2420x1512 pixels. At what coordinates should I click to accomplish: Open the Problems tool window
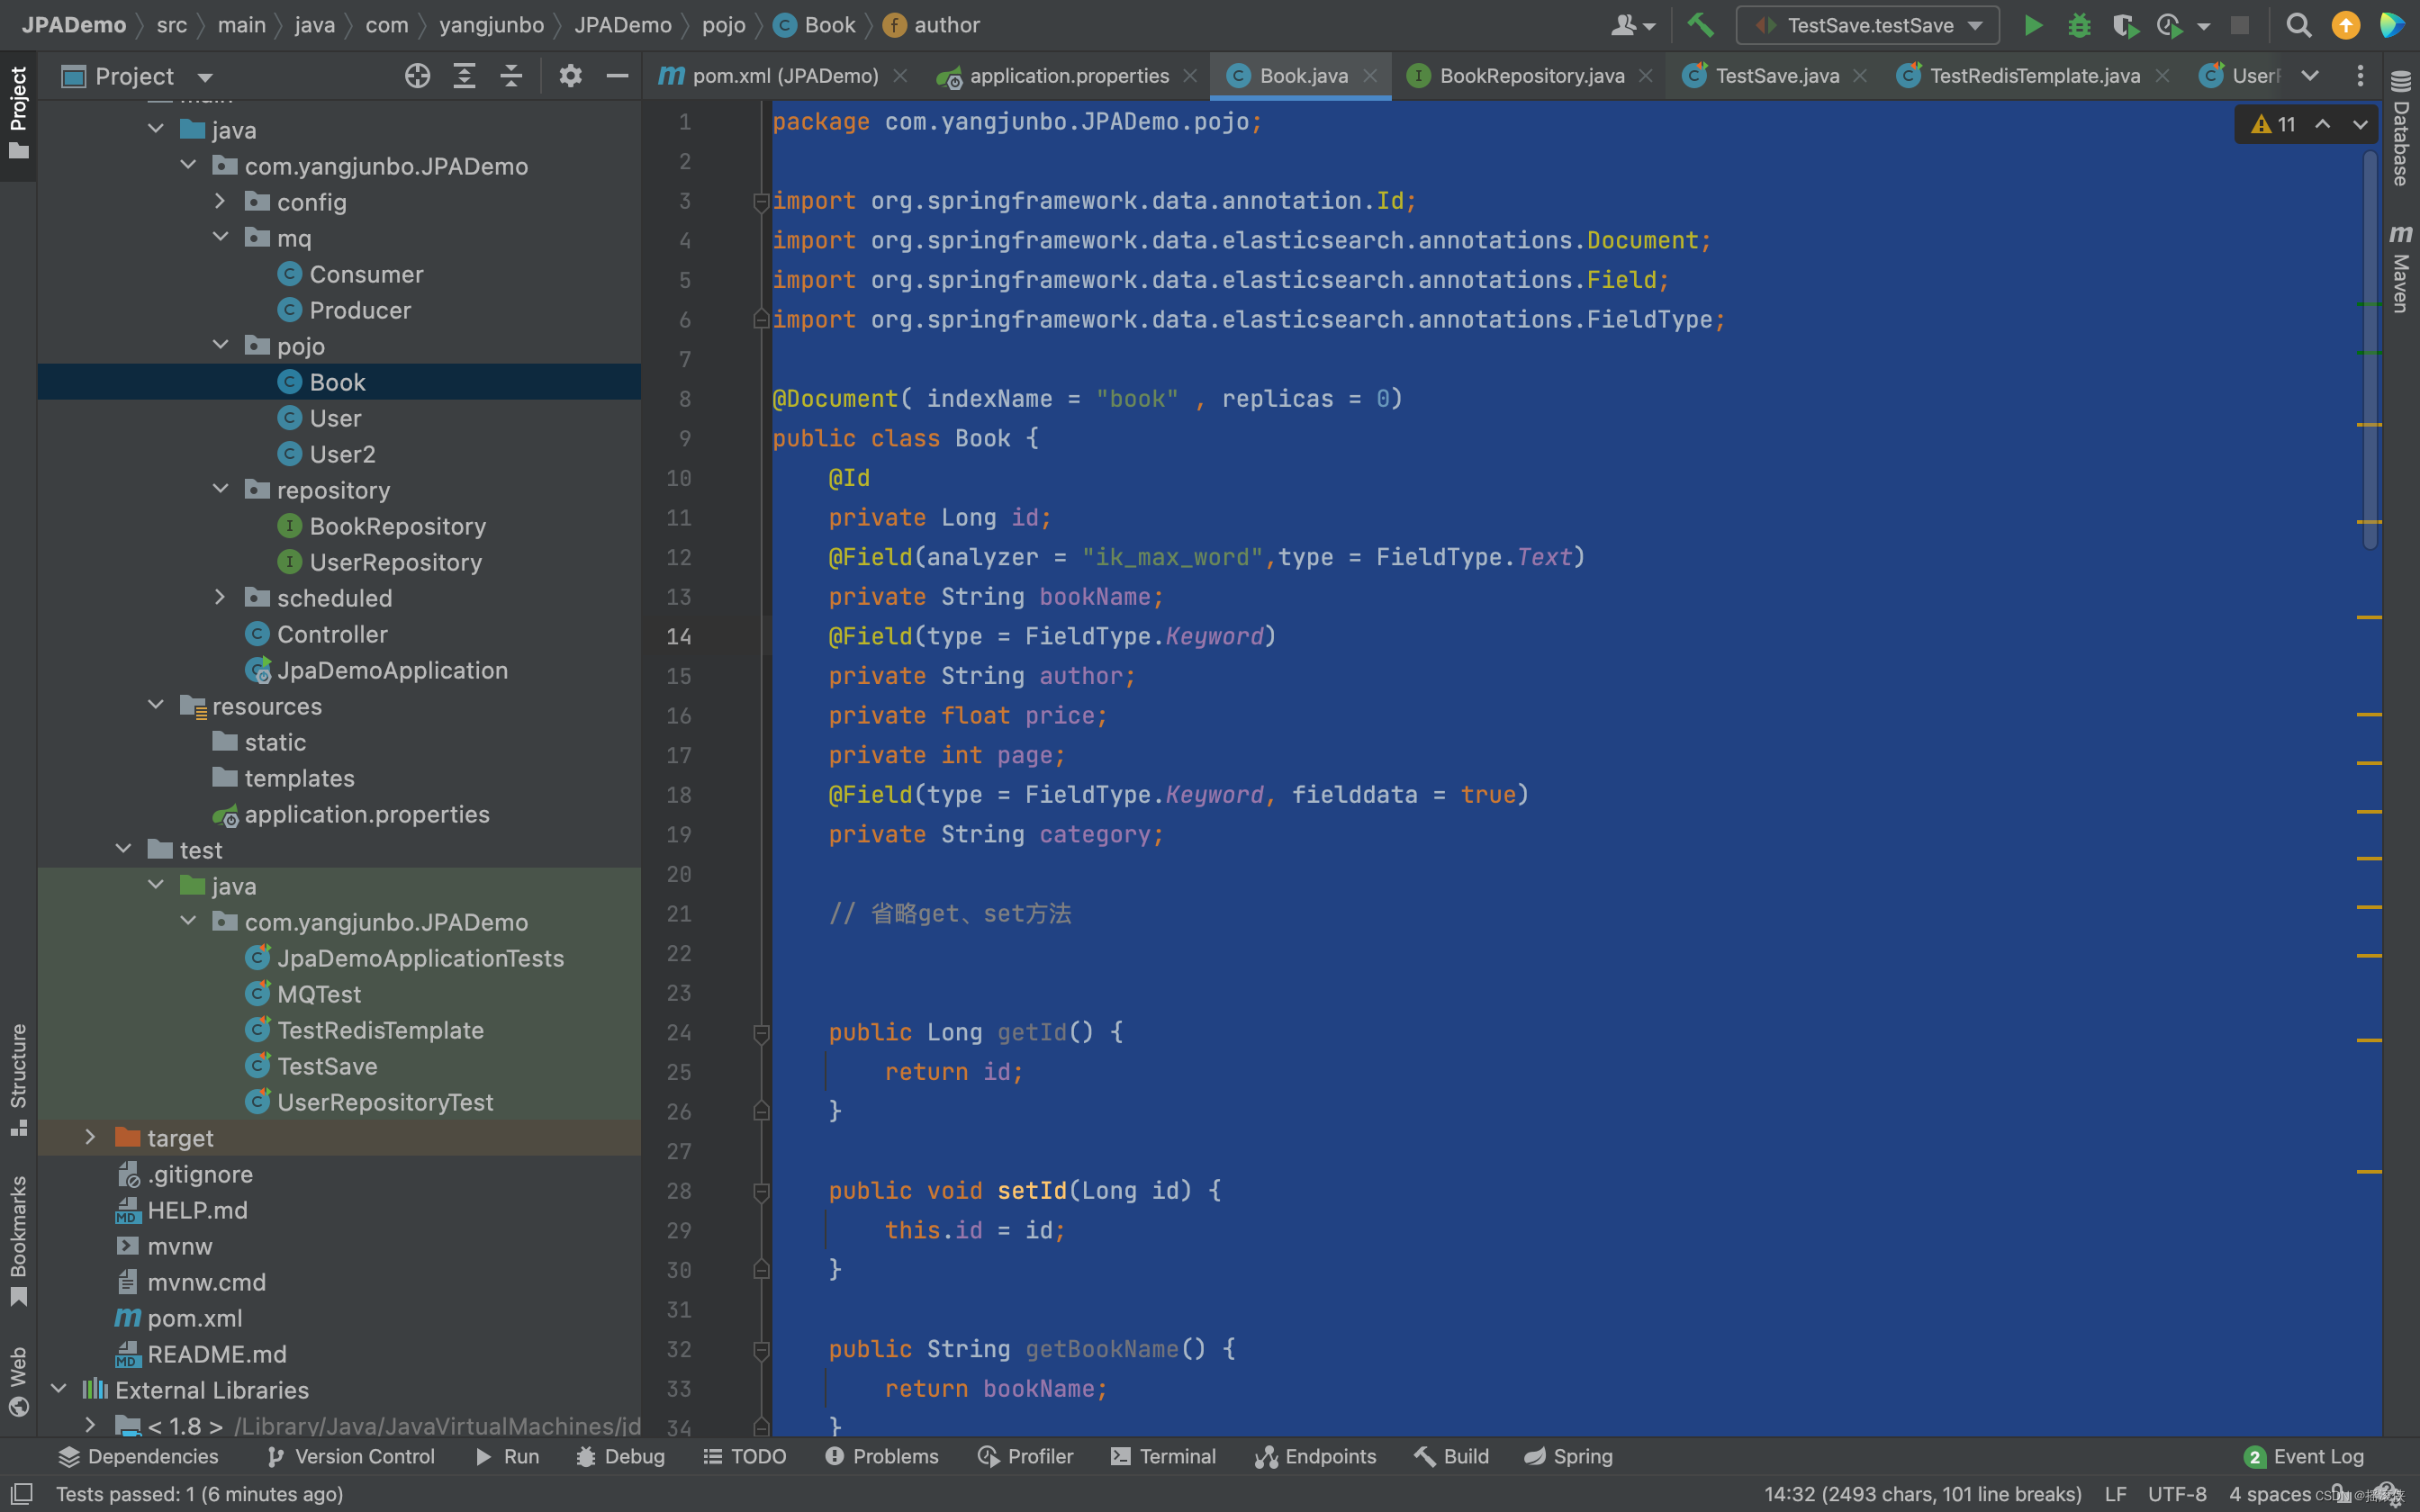click(882, 1456)
